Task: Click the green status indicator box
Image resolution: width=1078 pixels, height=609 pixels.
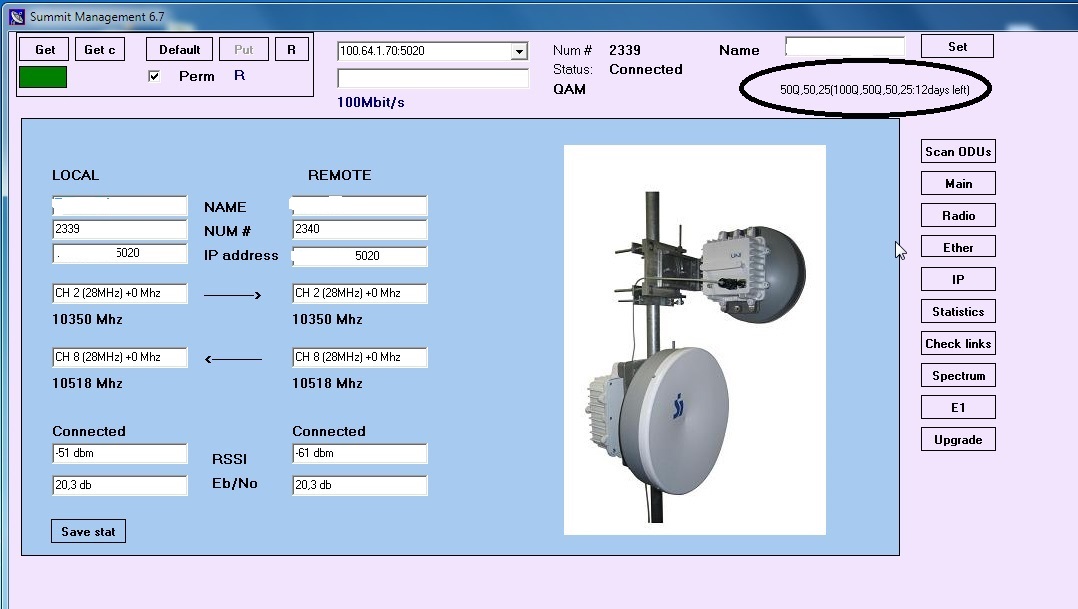Action: (x=43, y=77)
